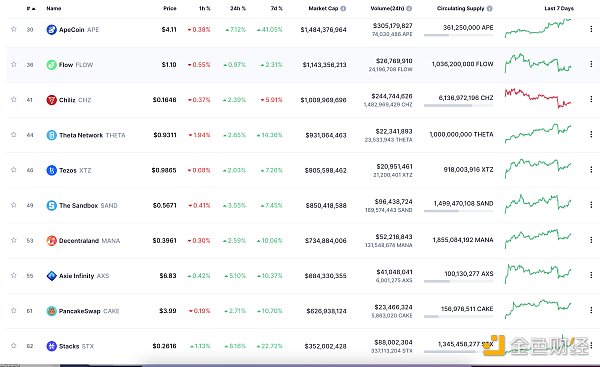Viewport: 600px width, 367px height.
Task: Click the PancakeSwap logo icon
Action: click(51, 311)
